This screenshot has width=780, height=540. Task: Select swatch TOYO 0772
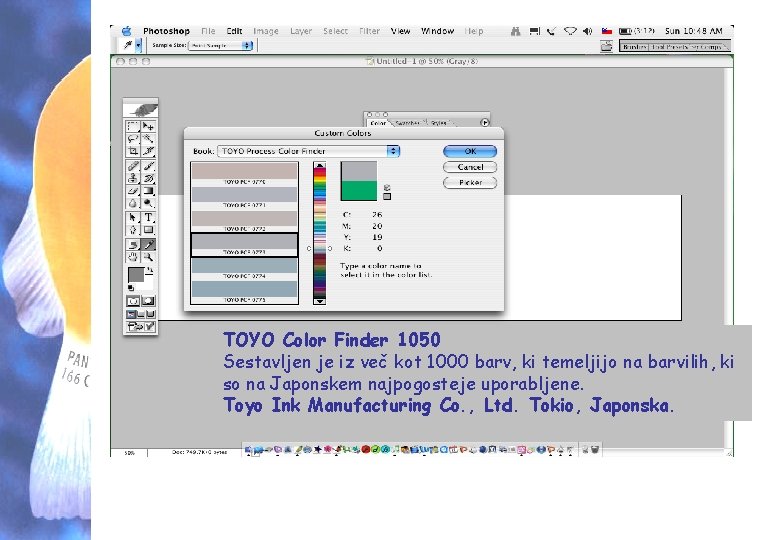[x=244, y=221]
